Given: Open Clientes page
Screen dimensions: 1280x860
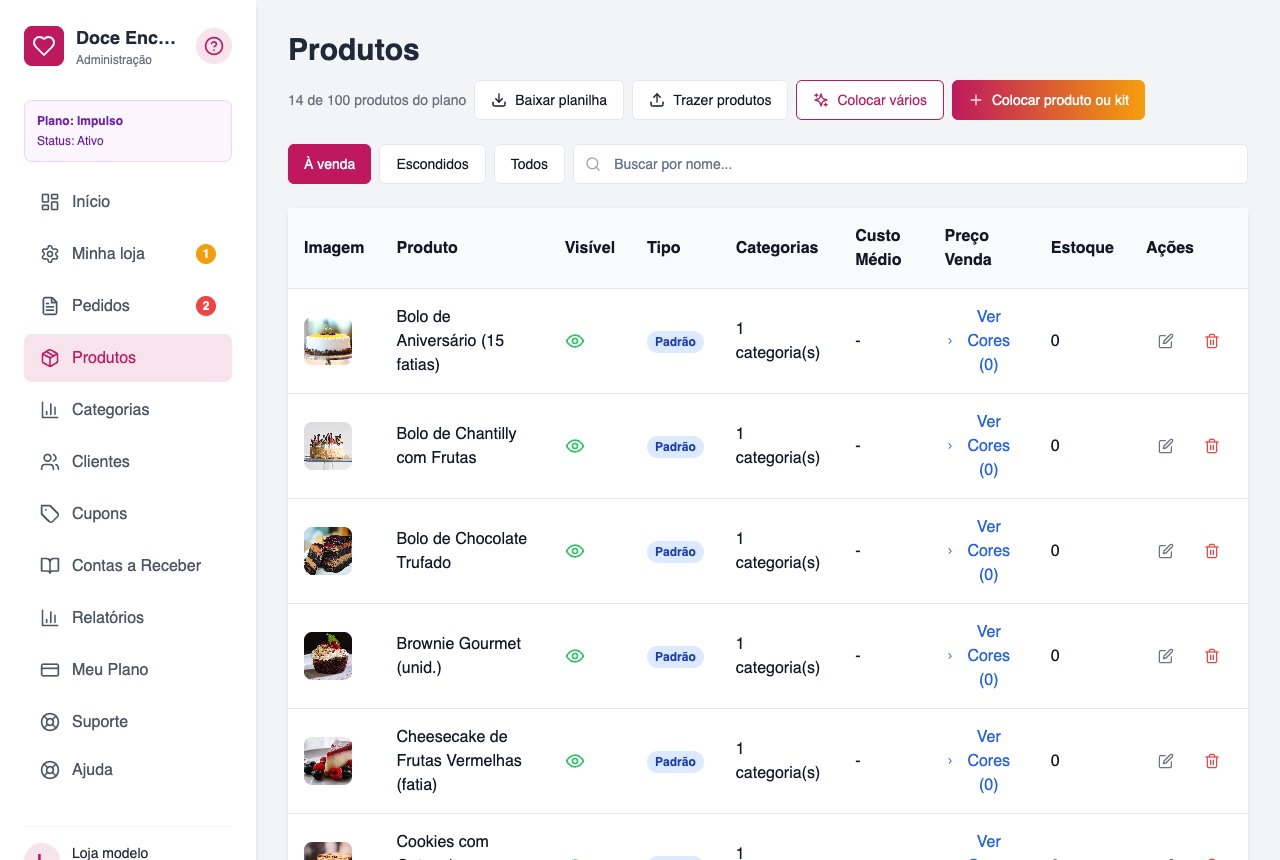Looking at the screenshot, I should [128, 462].
